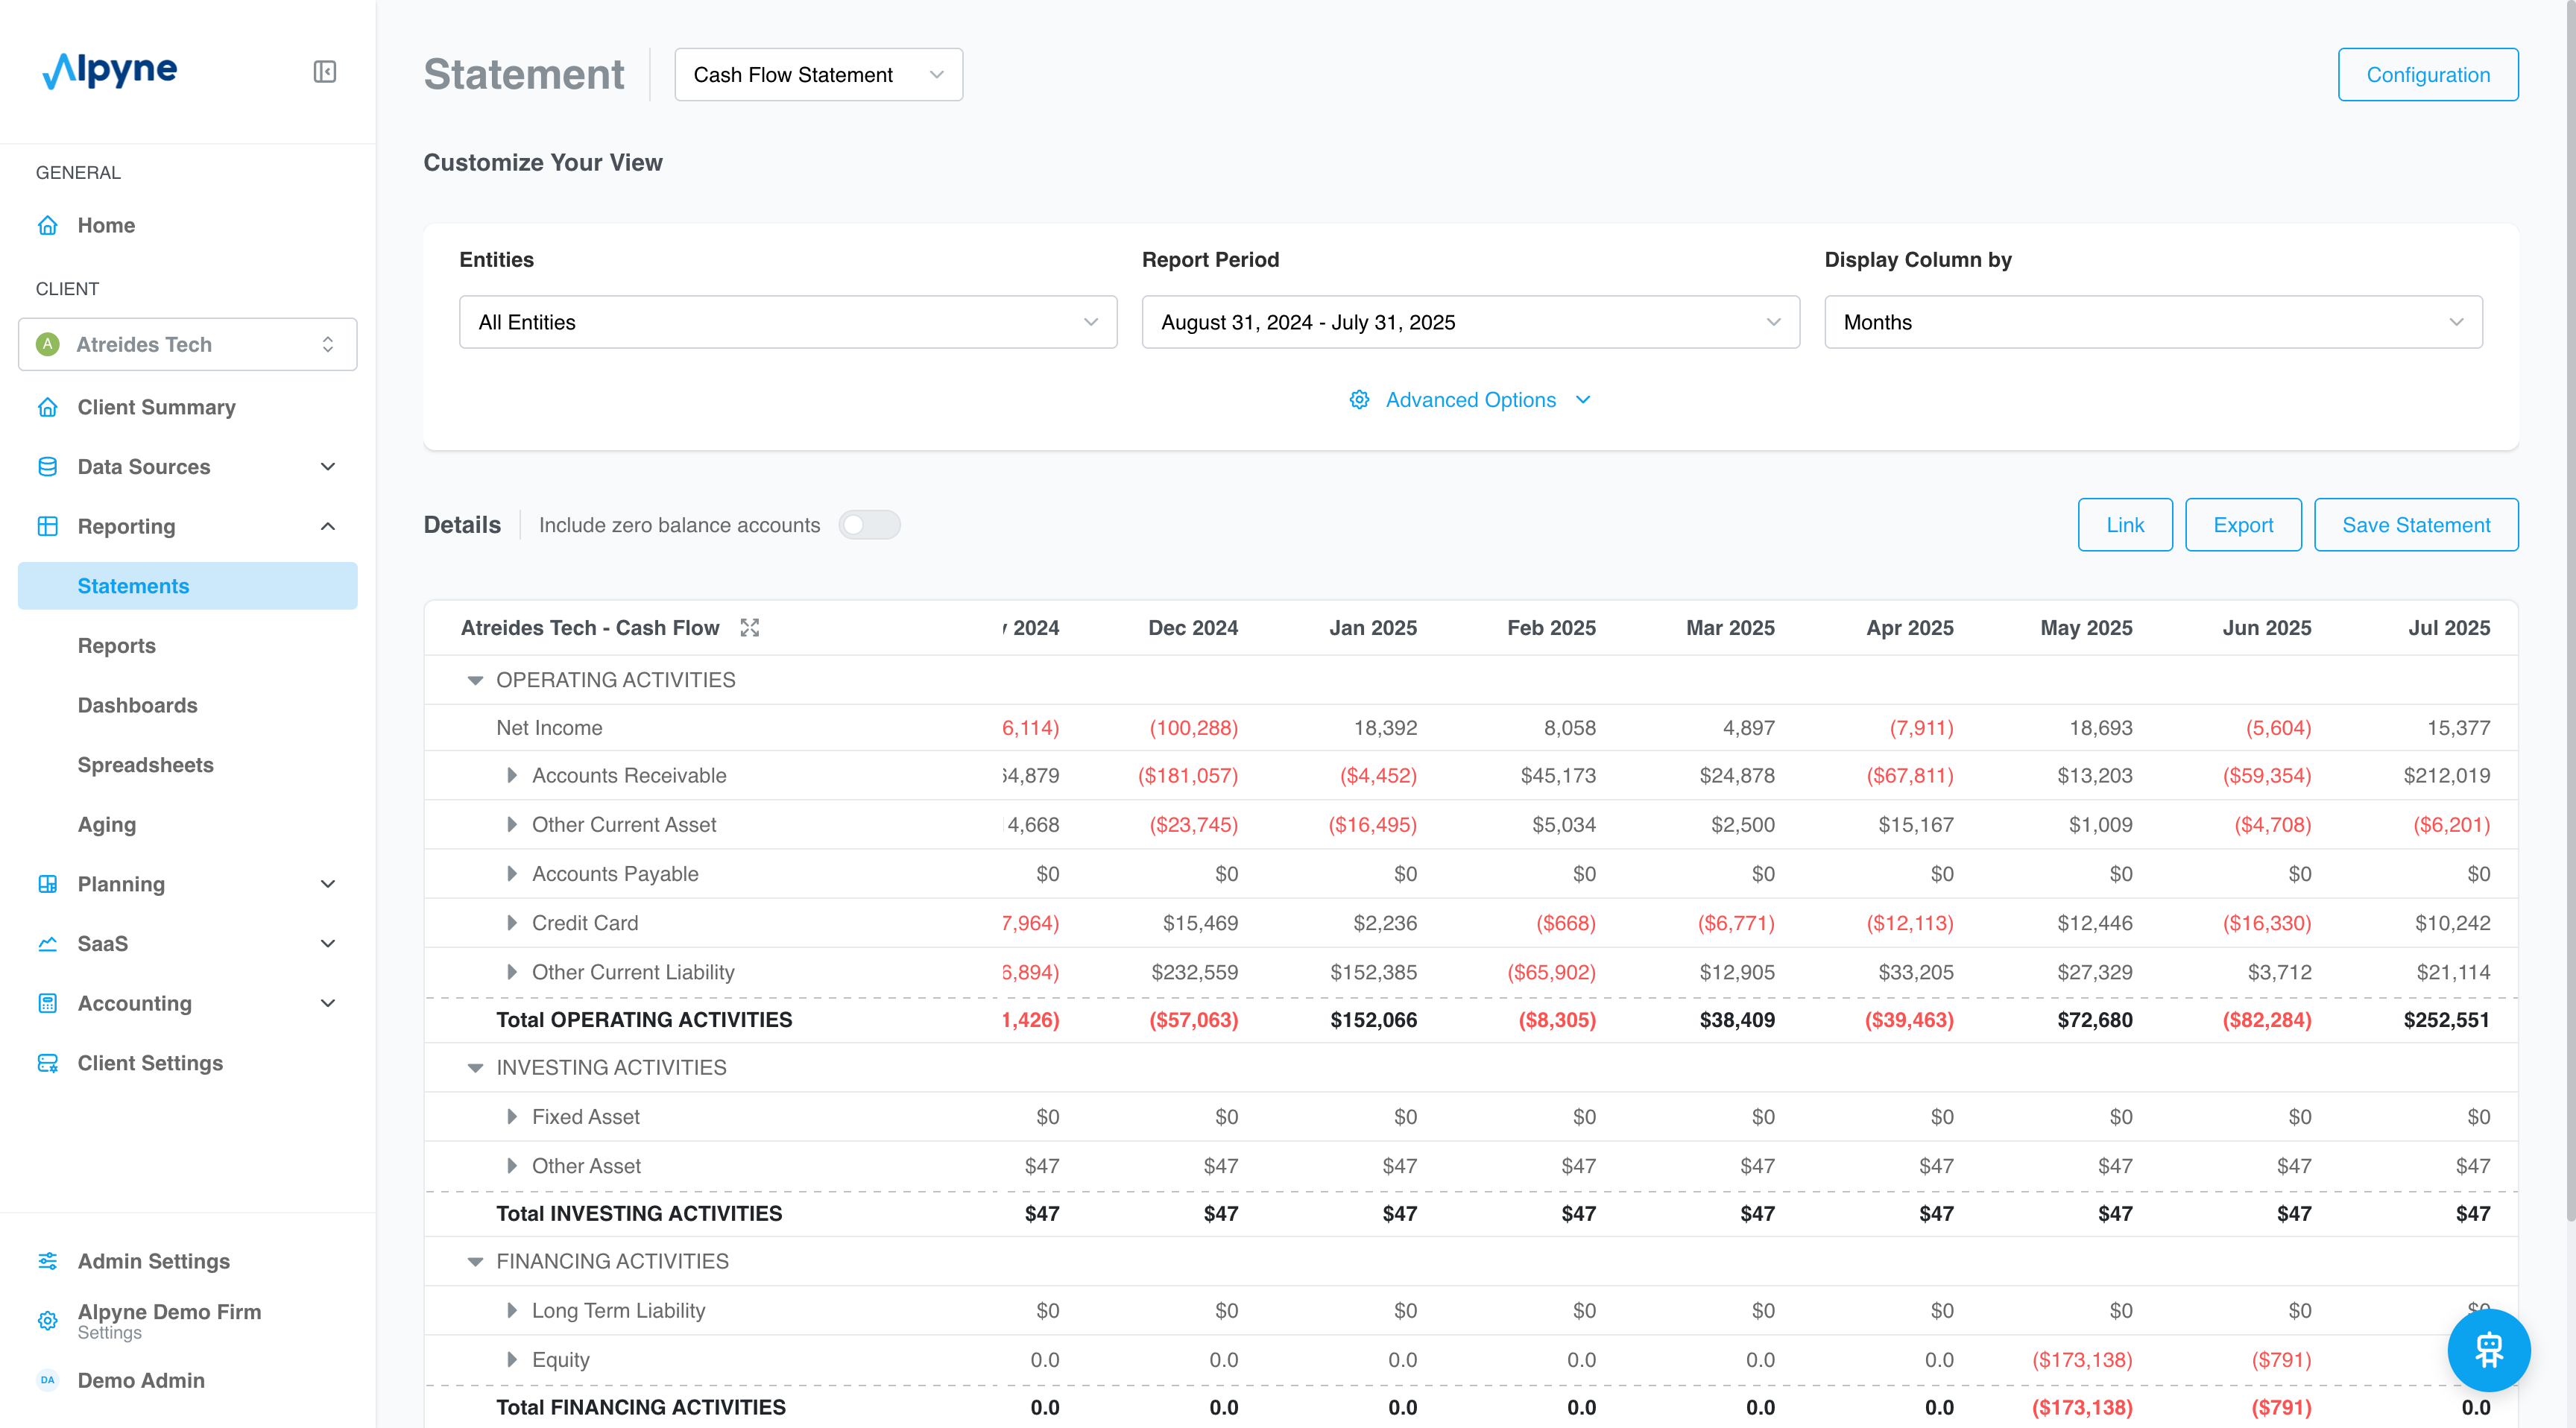Image resolution: width=2576 pixels, height=1428 pixels.
Task: Toggle Include zero balance accounts
Action: pos(868,525)
